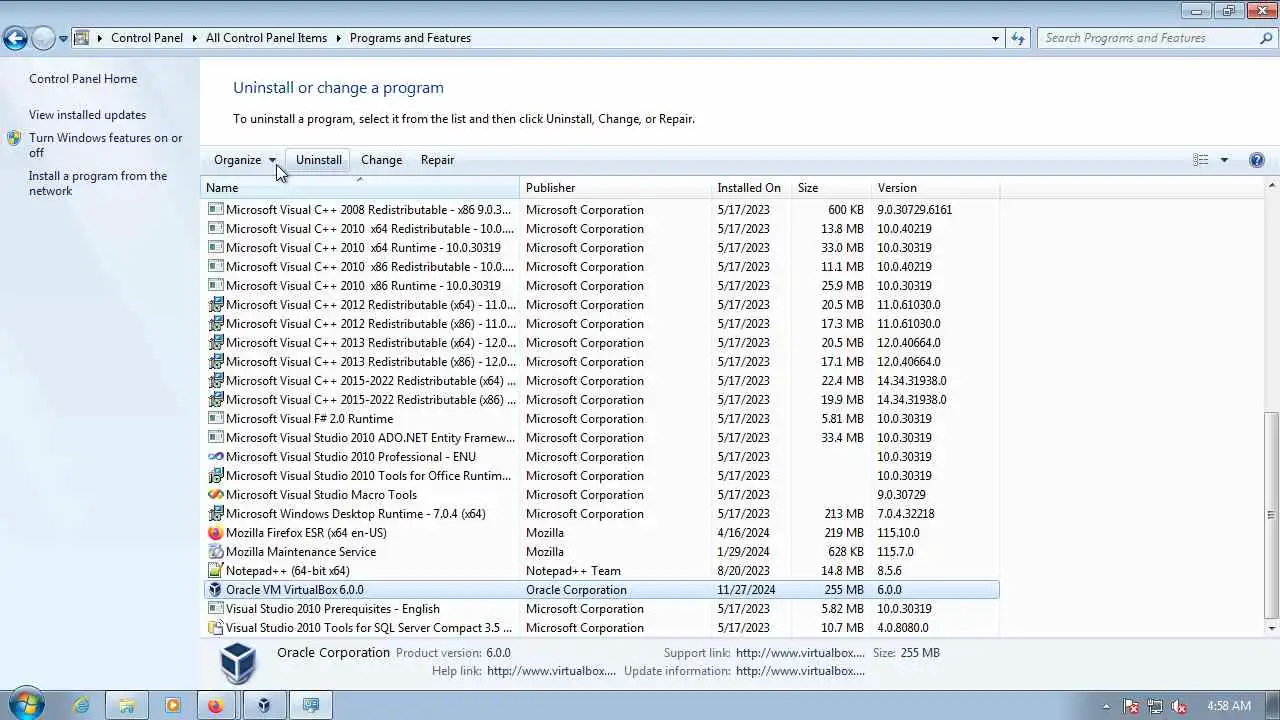Open VirtualBox from the taskbar

263,705
